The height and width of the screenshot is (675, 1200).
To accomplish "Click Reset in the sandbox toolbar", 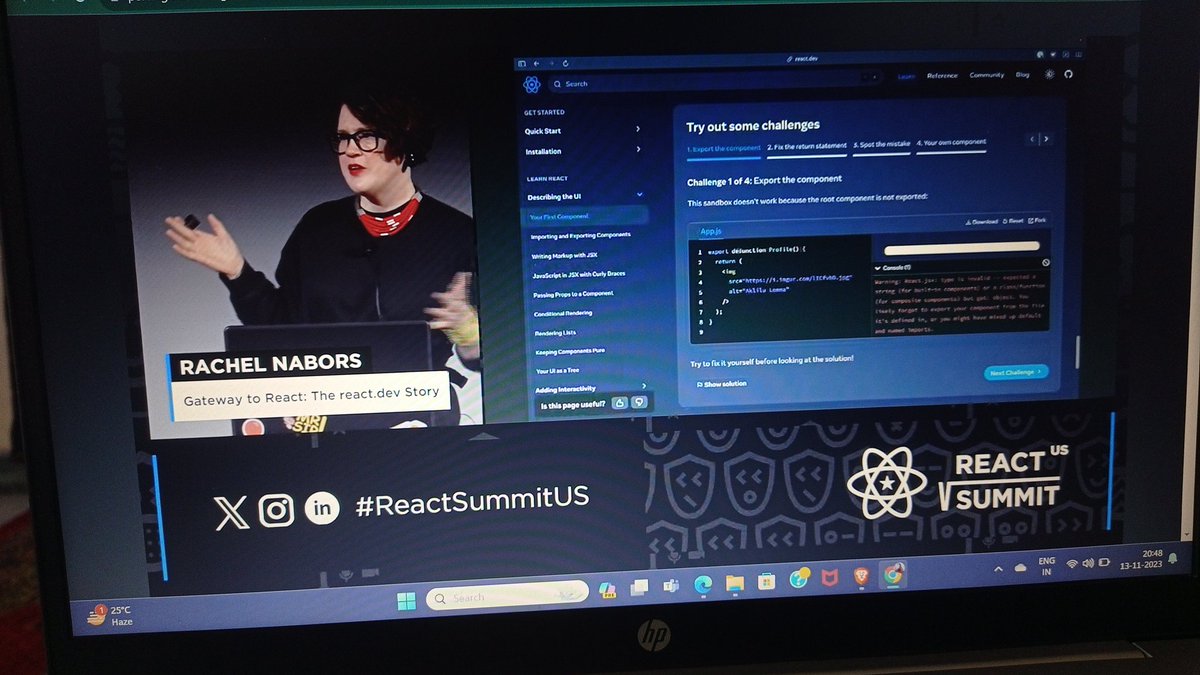I will (1012, 220).
